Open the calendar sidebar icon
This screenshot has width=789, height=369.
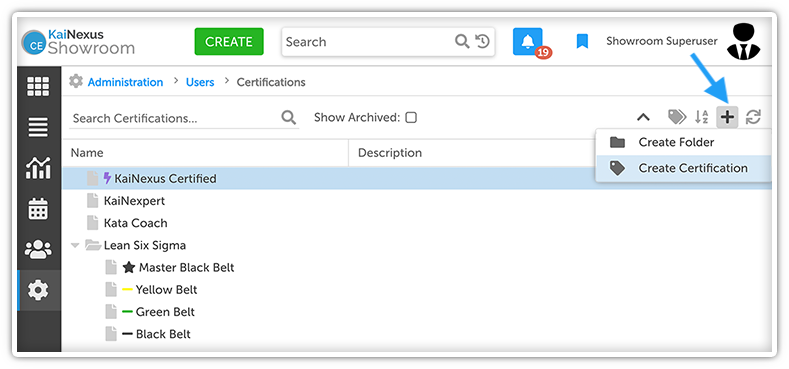coord(38,208)
